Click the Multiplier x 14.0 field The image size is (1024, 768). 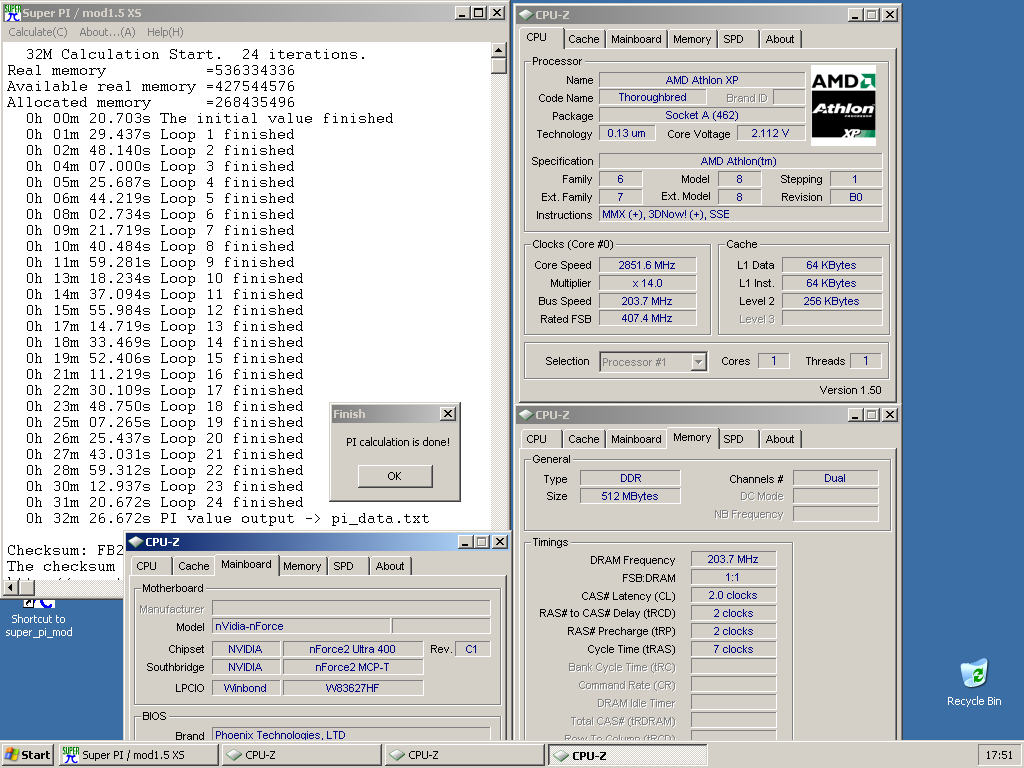(647, 283)
